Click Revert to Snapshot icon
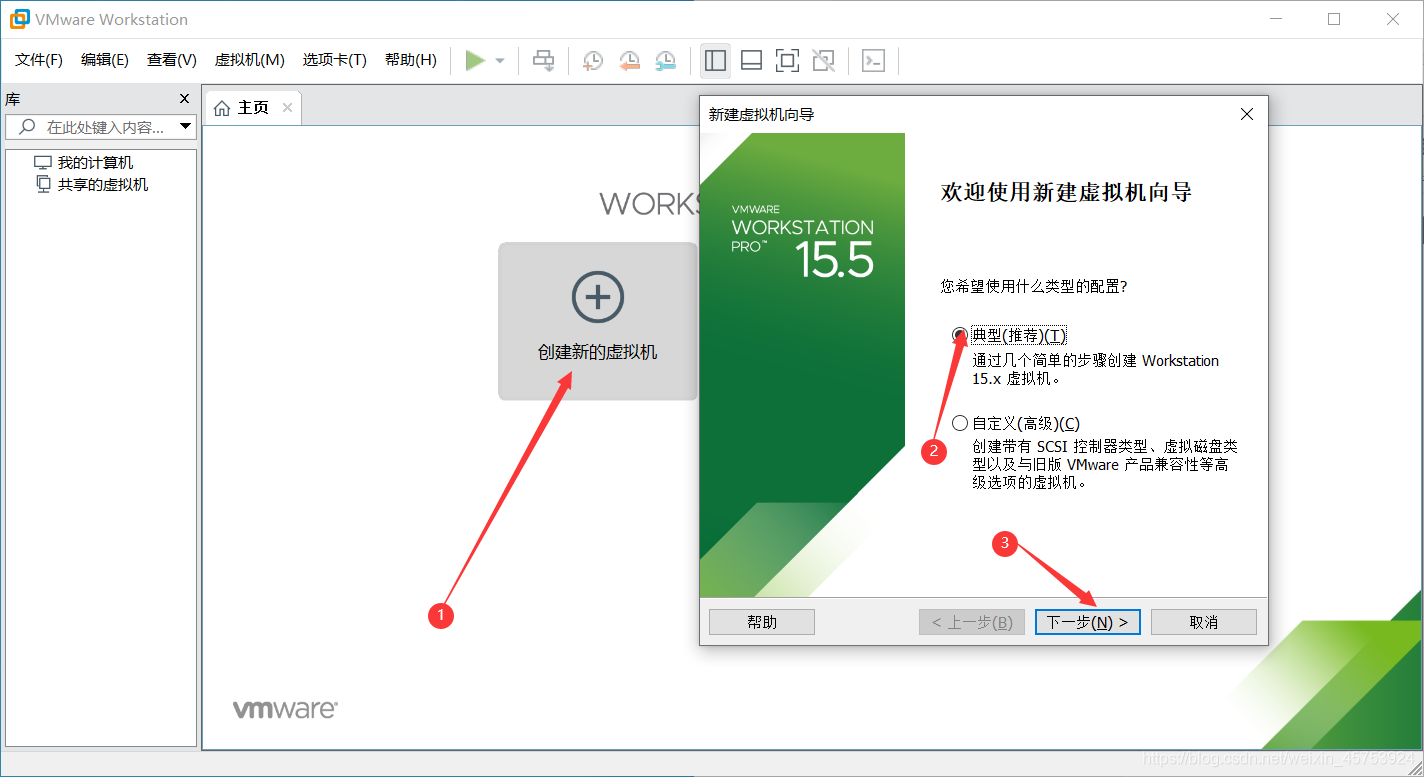Viewport: 1424px width, 777px height. coord(629,61)
